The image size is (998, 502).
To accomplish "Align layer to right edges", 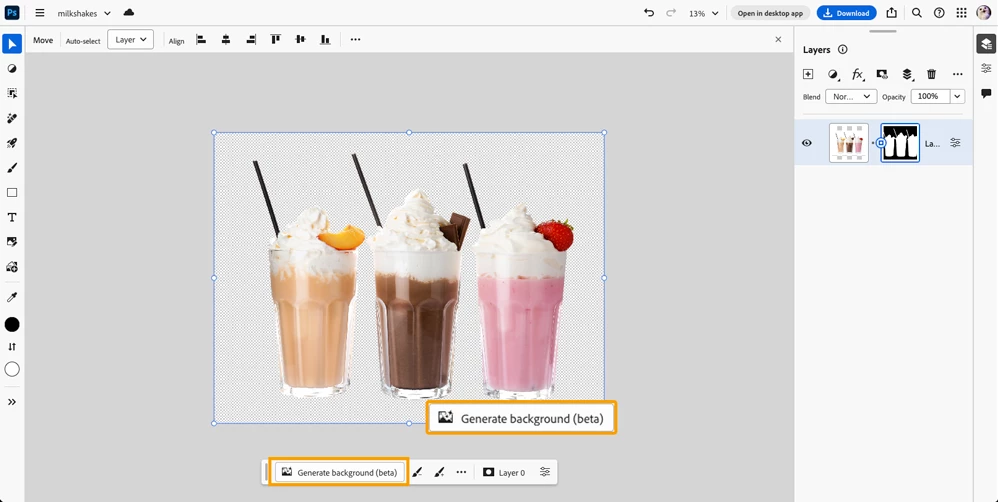I will tap(251, 39).
